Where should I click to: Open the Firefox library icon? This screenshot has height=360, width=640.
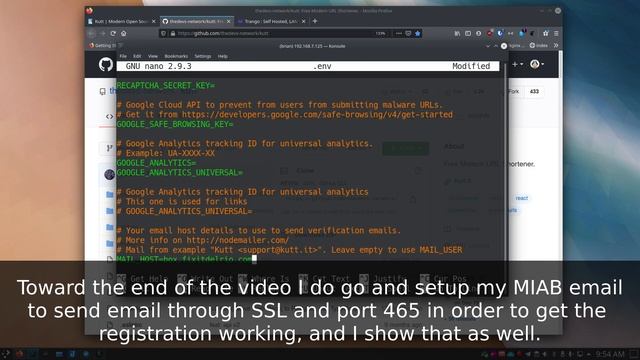click(x=457, y=33)
